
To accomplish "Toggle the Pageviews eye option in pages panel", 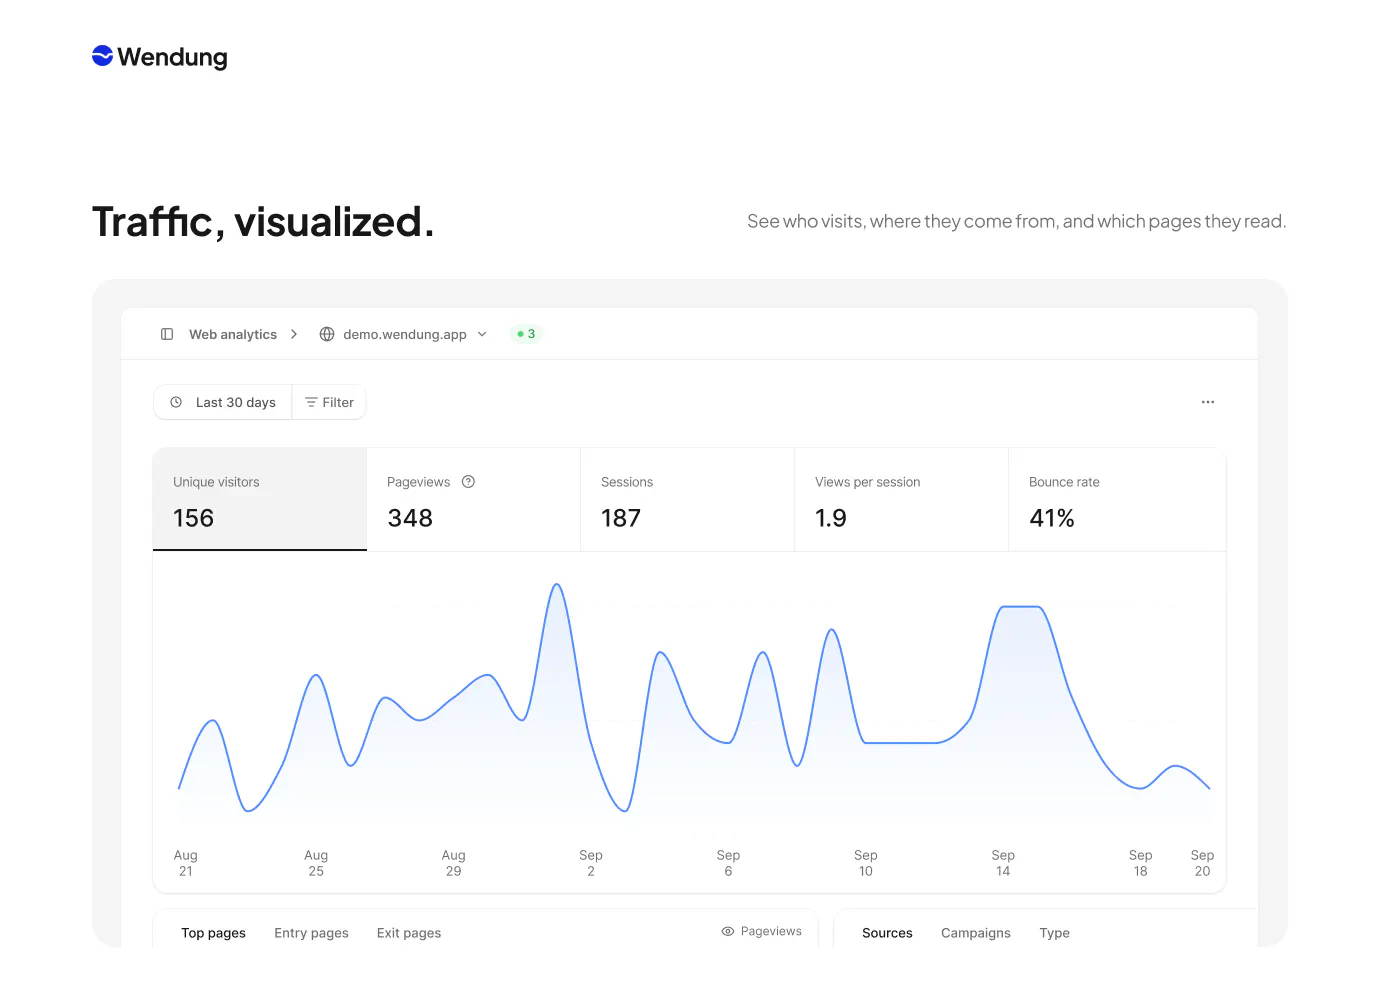I will (762, 931).
